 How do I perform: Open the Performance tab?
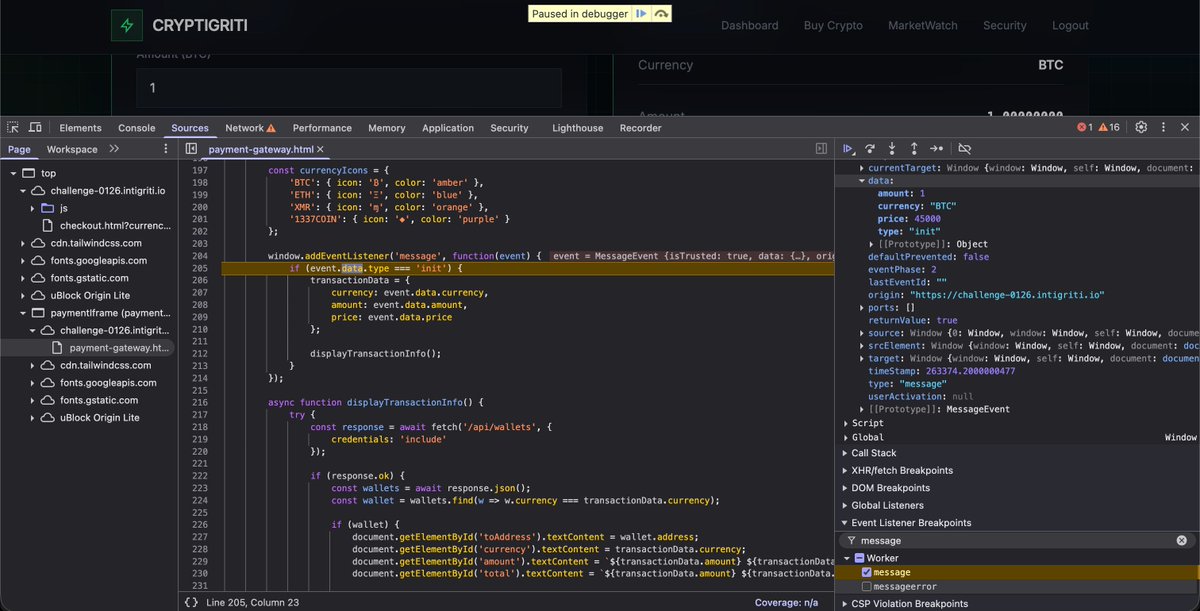point(322,128)
